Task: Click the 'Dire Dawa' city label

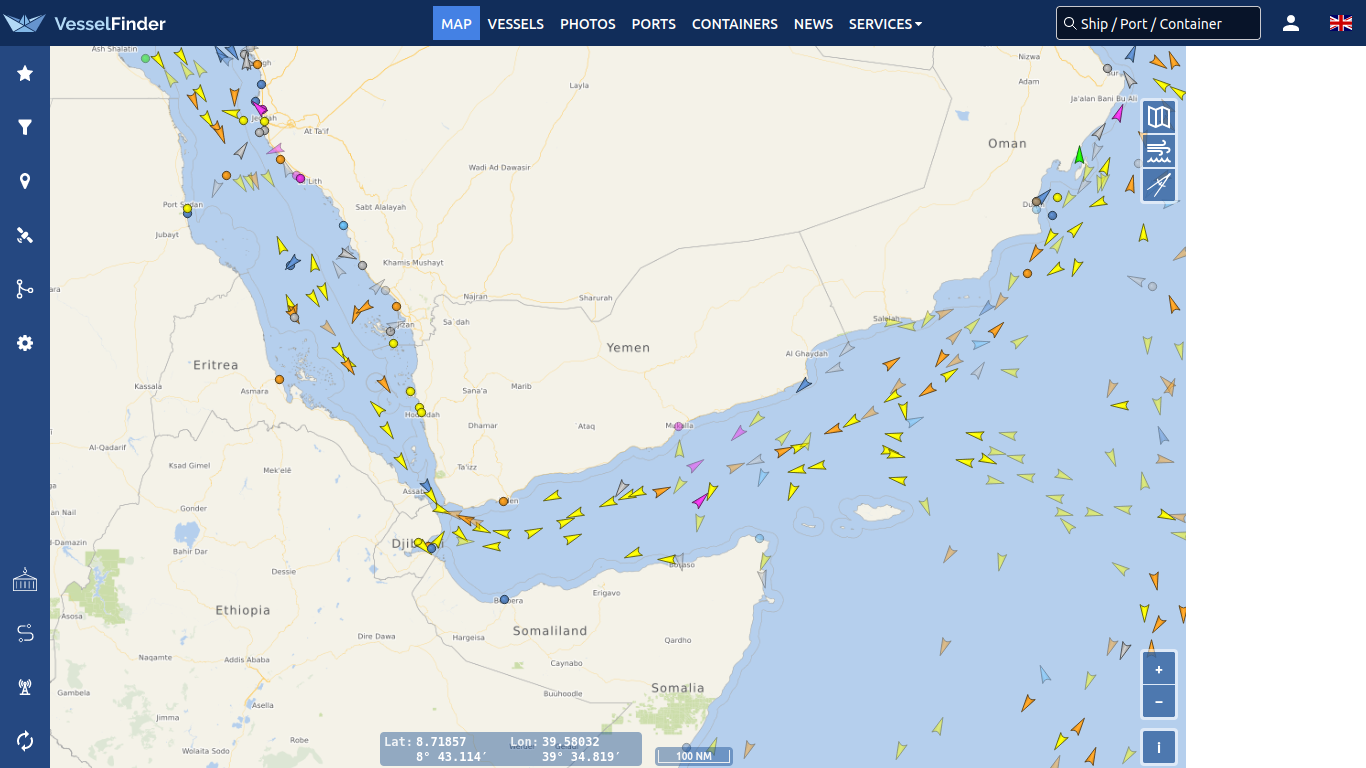Action: click(377, 636)
